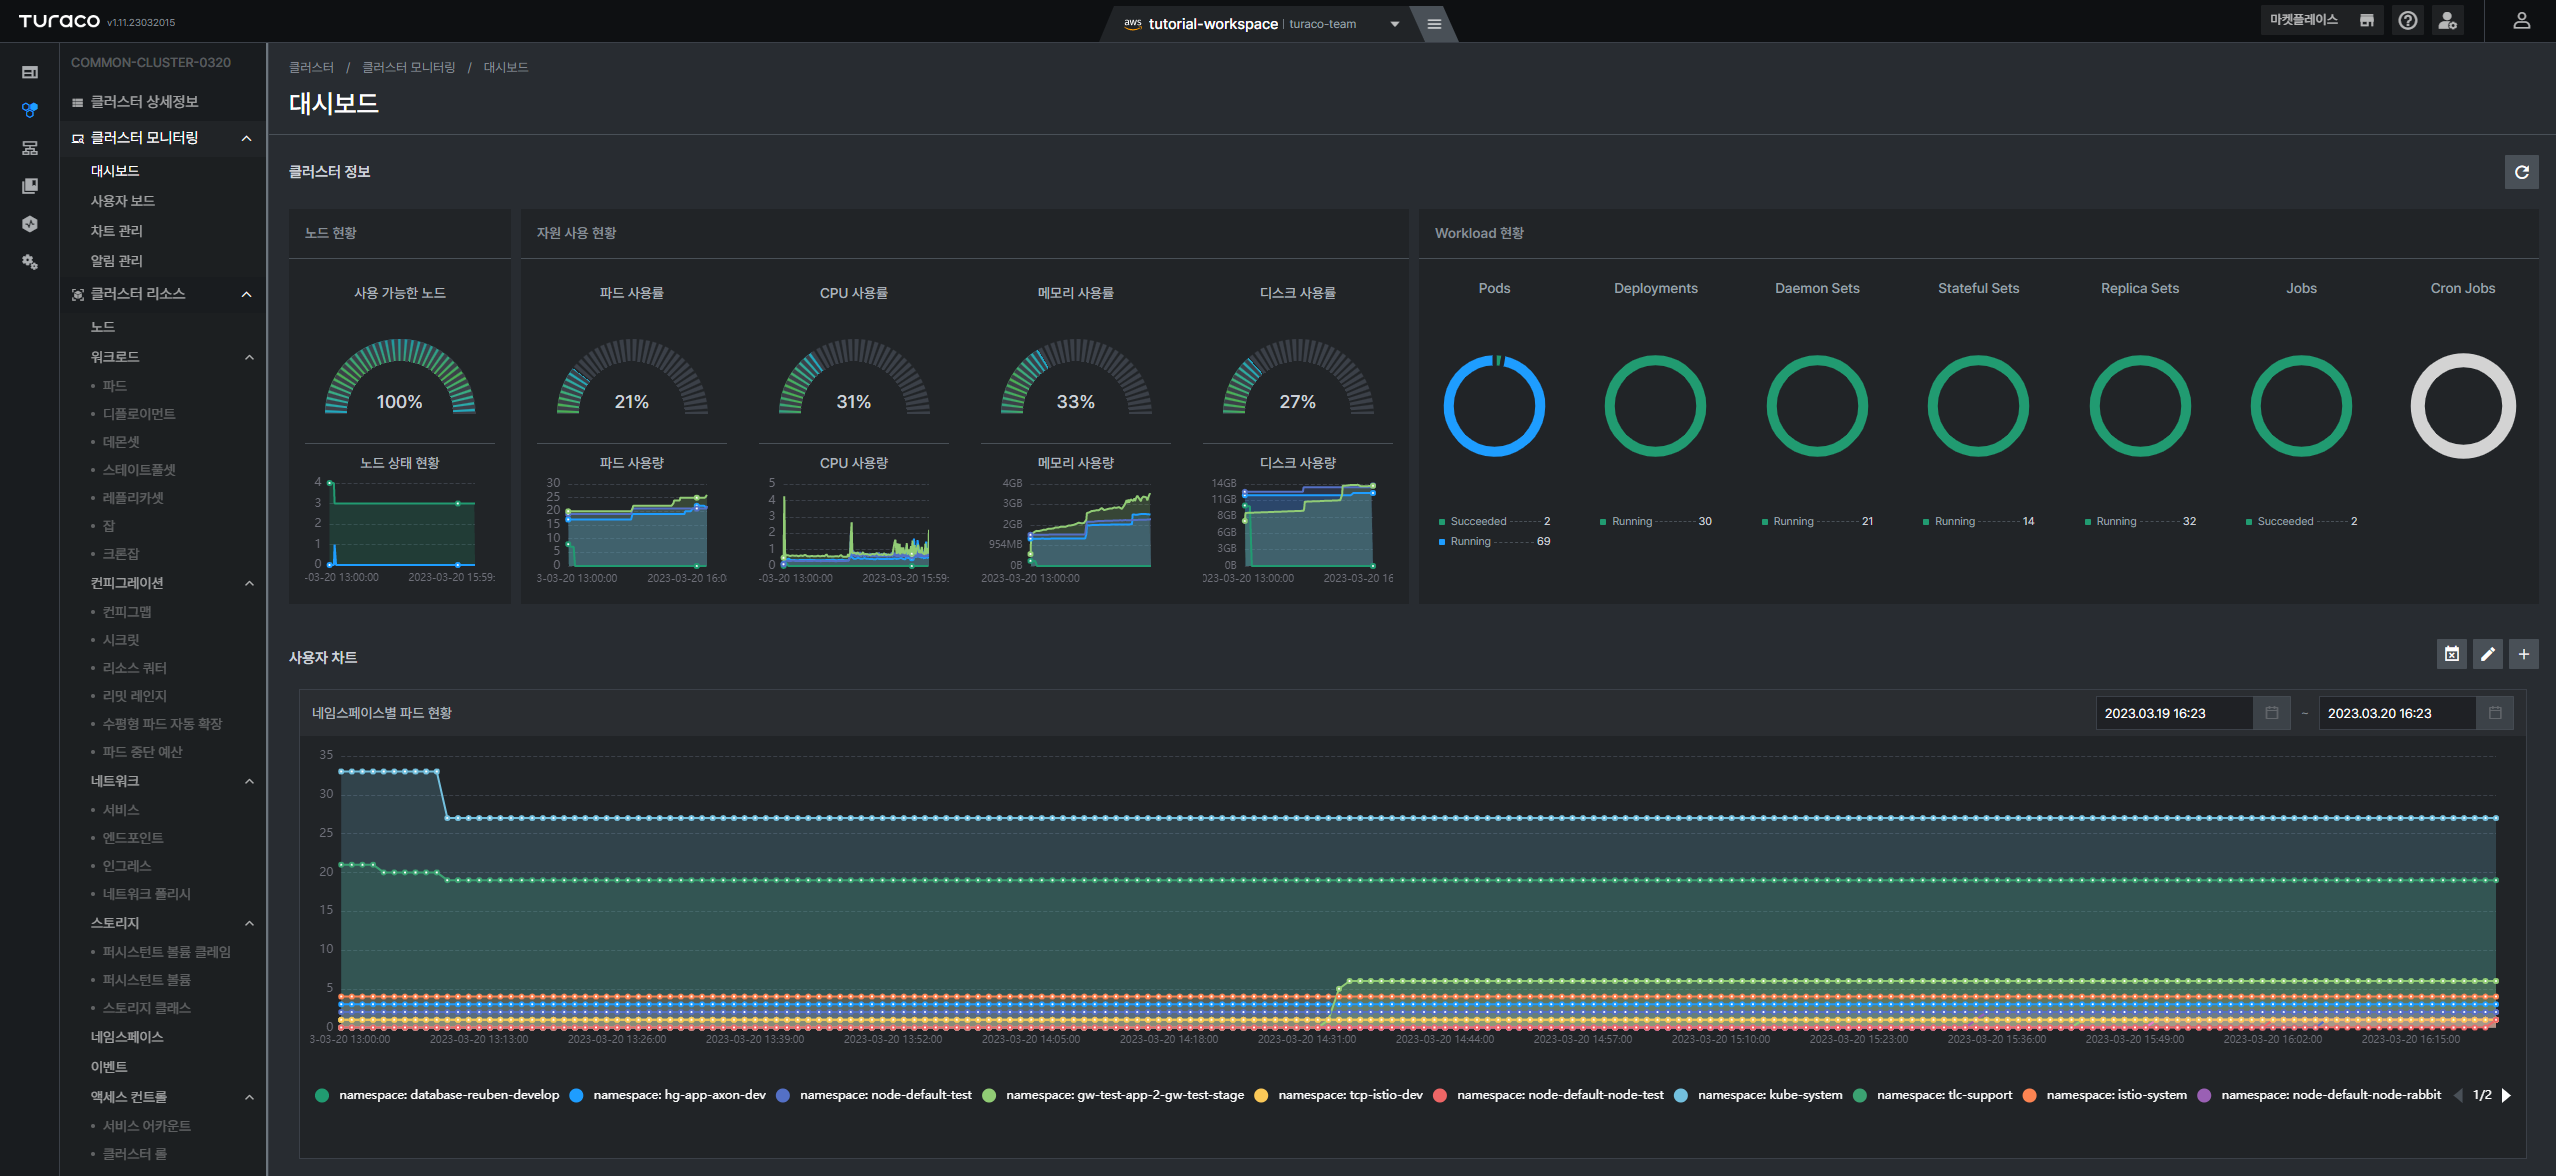
Task: Click the plus icon to add user chart
Action: [x=2523, y=654]
